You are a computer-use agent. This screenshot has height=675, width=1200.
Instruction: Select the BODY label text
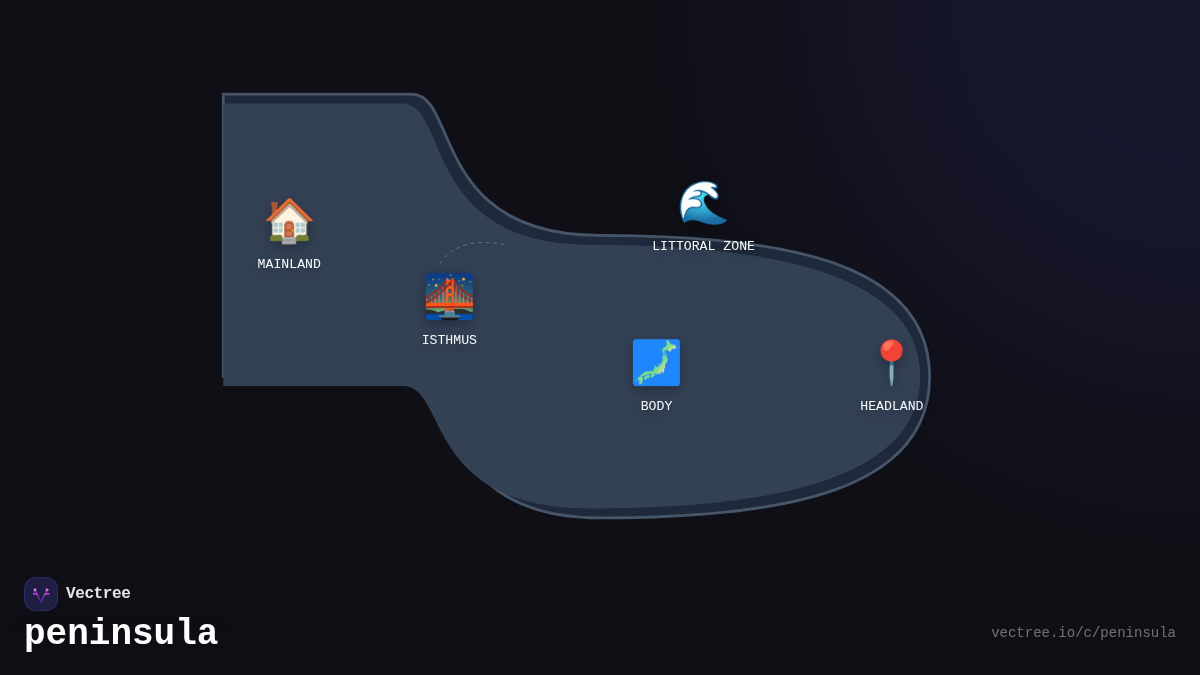click(656, 406)
